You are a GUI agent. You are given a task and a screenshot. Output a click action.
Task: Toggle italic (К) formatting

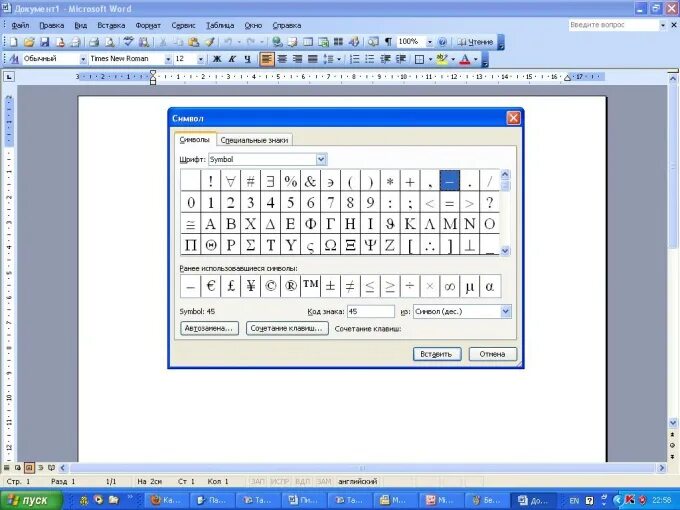tap(232, 59)
